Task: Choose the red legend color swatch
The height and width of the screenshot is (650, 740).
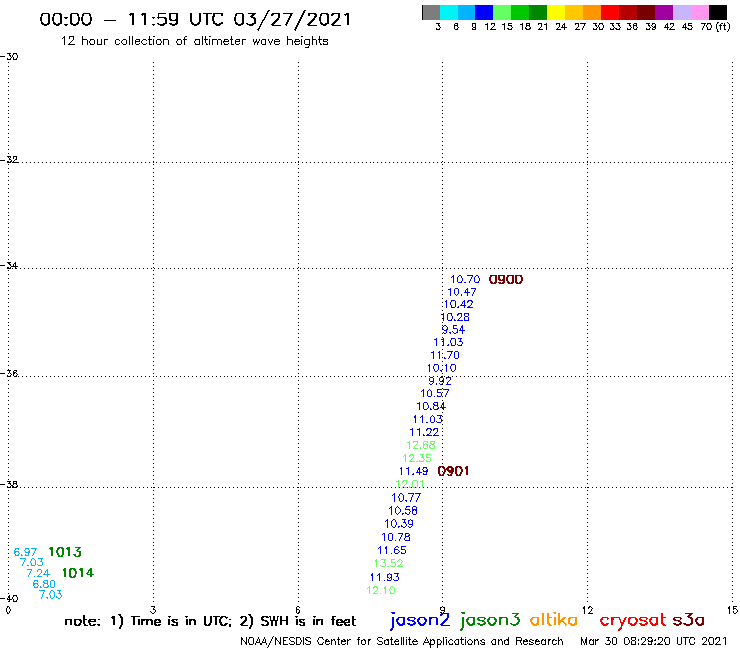Action: point(610,12)
